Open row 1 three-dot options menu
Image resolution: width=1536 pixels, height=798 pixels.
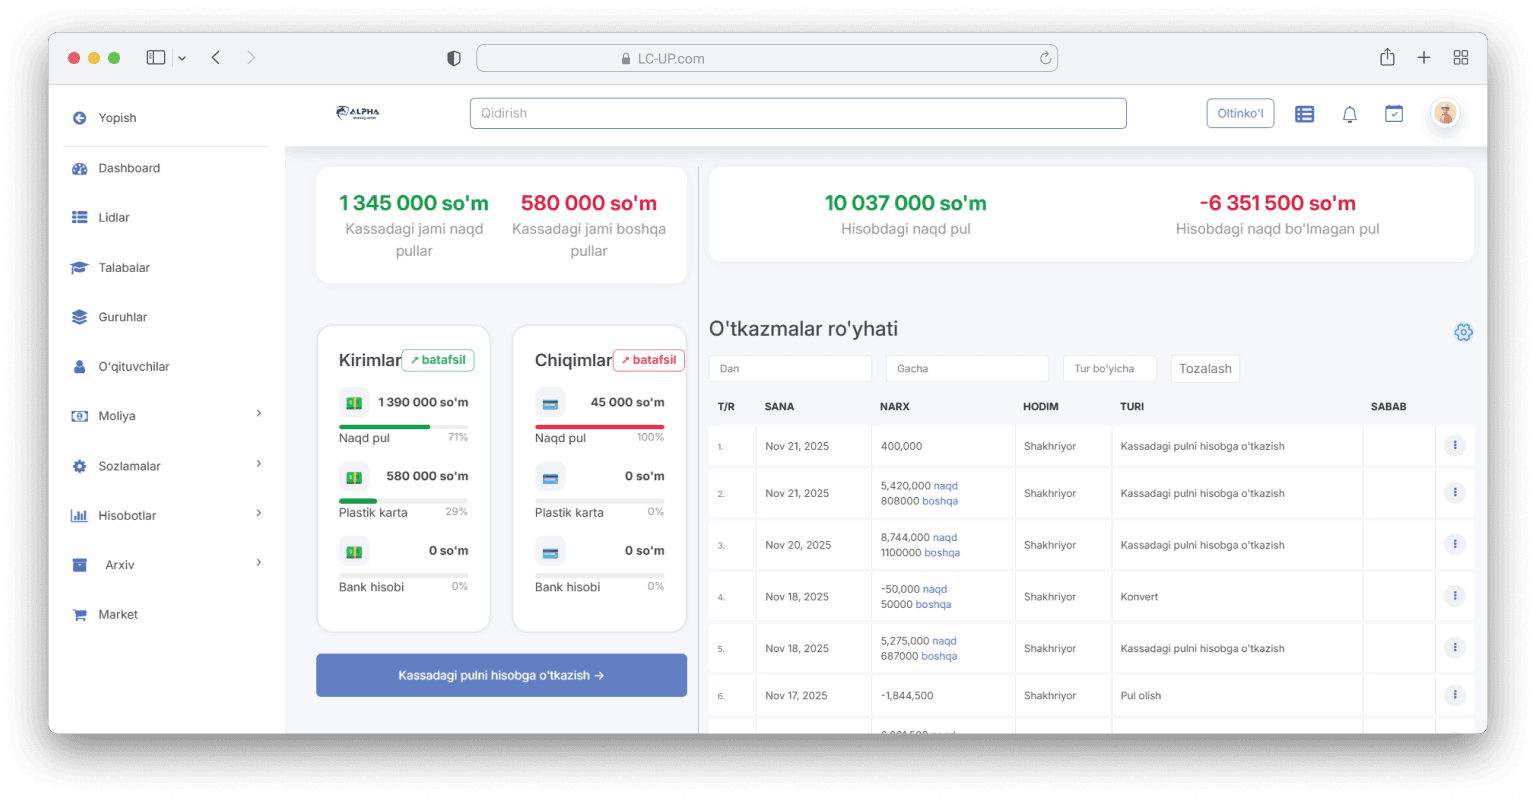coord(1454,445)
